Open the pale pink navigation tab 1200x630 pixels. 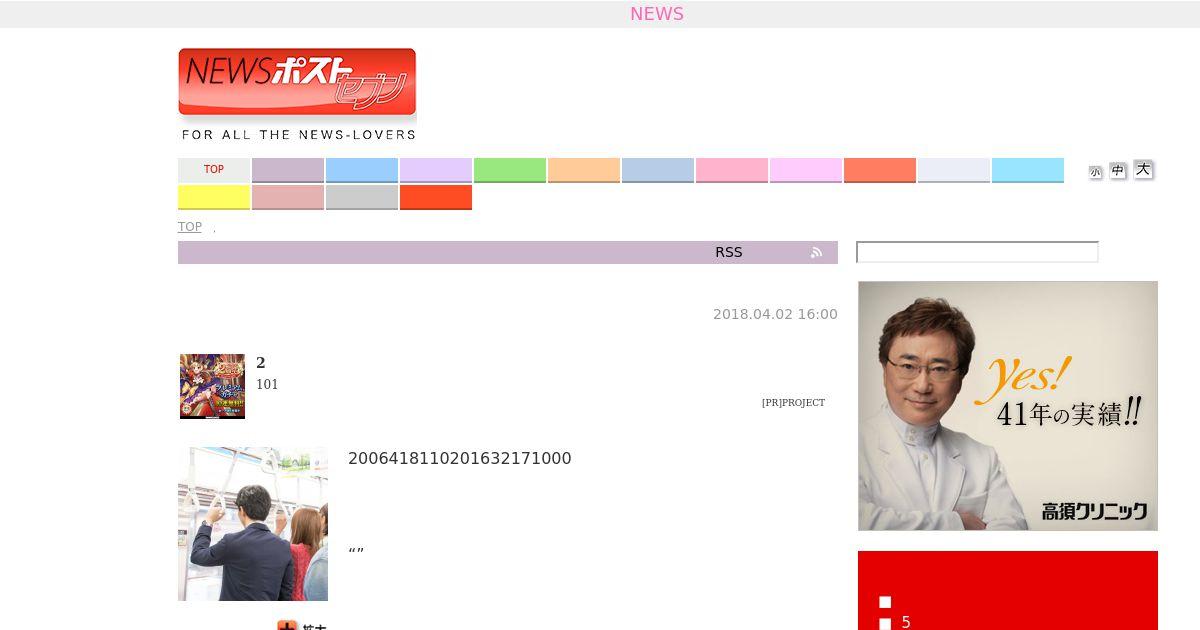point(806,170)
